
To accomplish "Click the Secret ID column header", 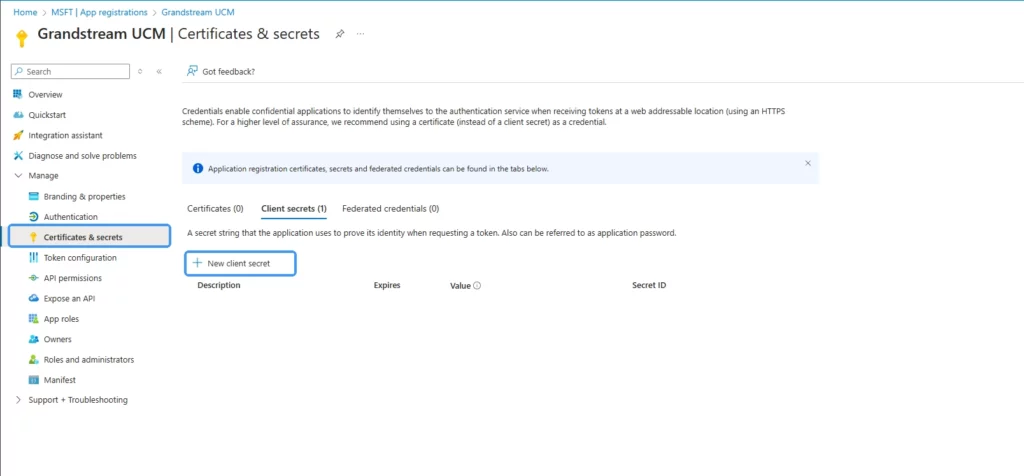I will [649, 286].
